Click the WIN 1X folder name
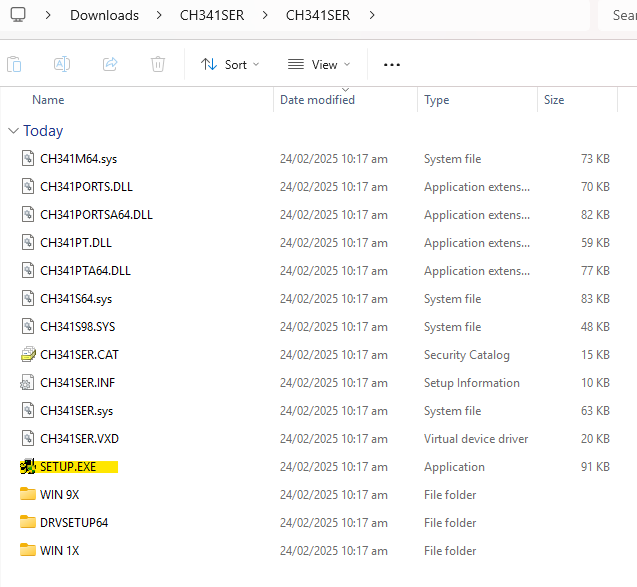This screenshot has height=587, width=637. coord(59,551)
